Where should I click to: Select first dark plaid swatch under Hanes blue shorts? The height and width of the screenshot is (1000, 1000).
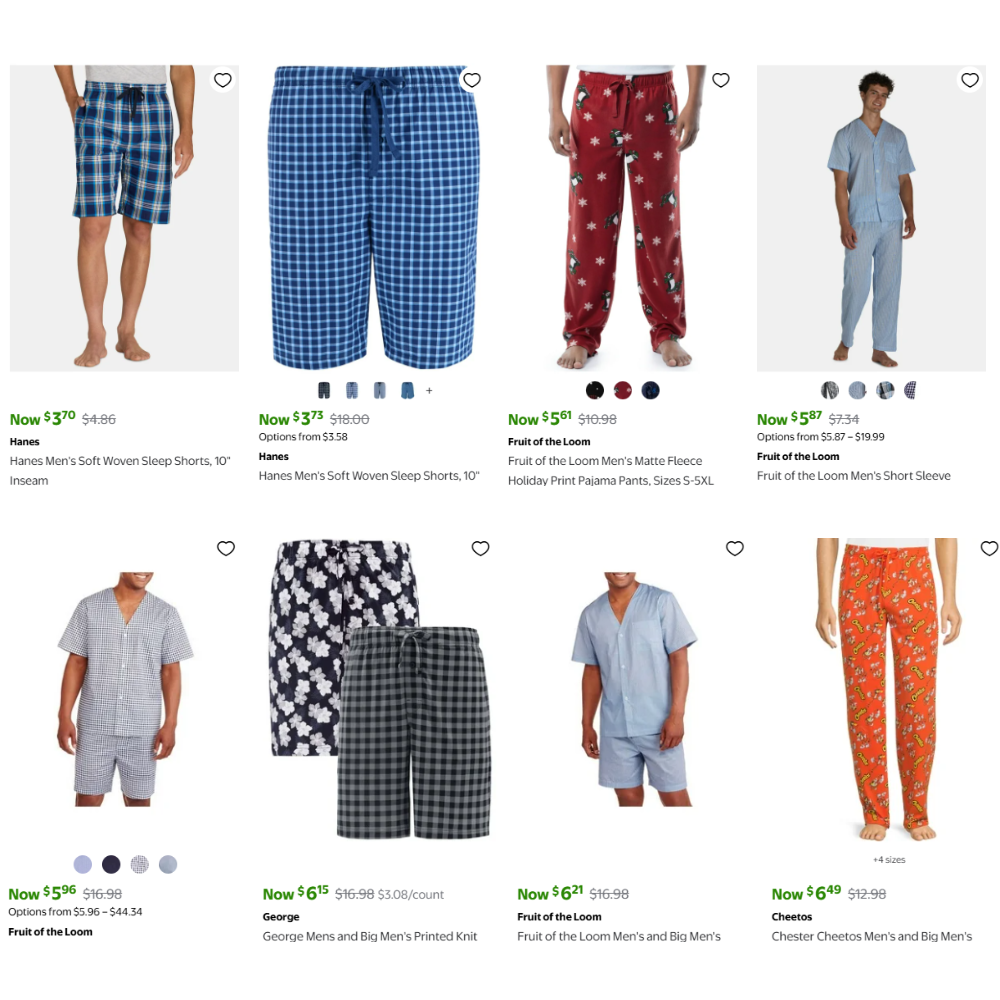324,390
